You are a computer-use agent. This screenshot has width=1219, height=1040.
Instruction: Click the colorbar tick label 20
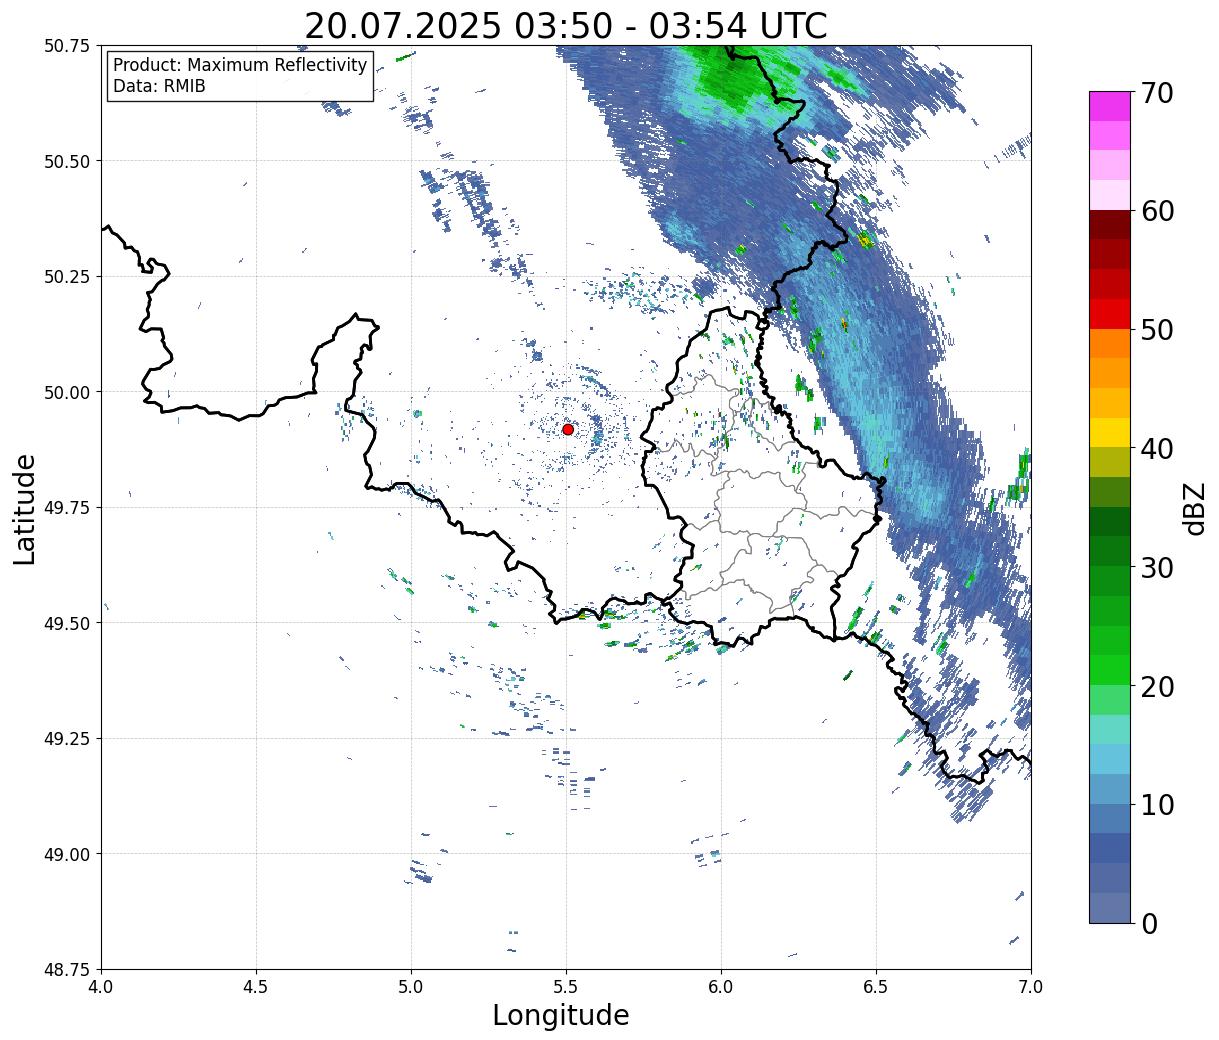pyautogui.click(x=1157, y=686)
